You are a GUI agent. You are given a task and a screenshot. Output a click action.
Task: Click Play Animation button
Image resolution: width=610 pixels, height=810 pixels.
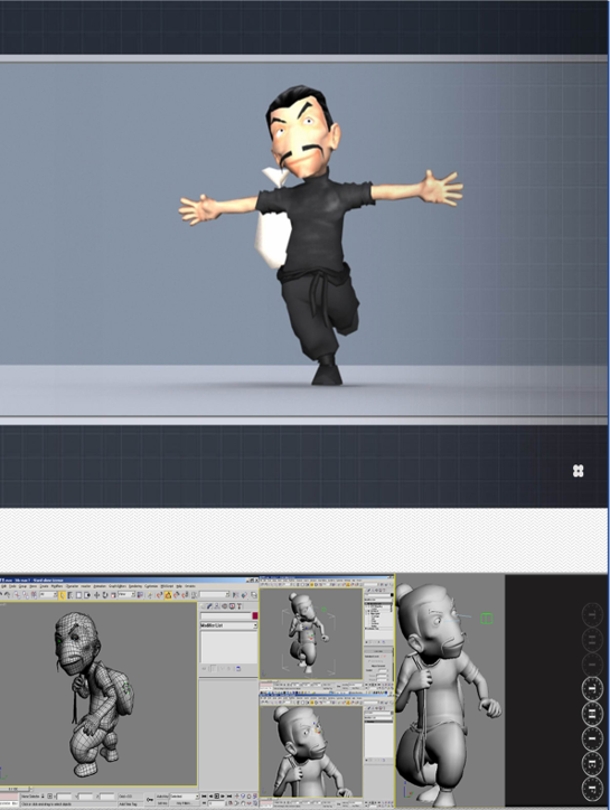coord(217,796)
